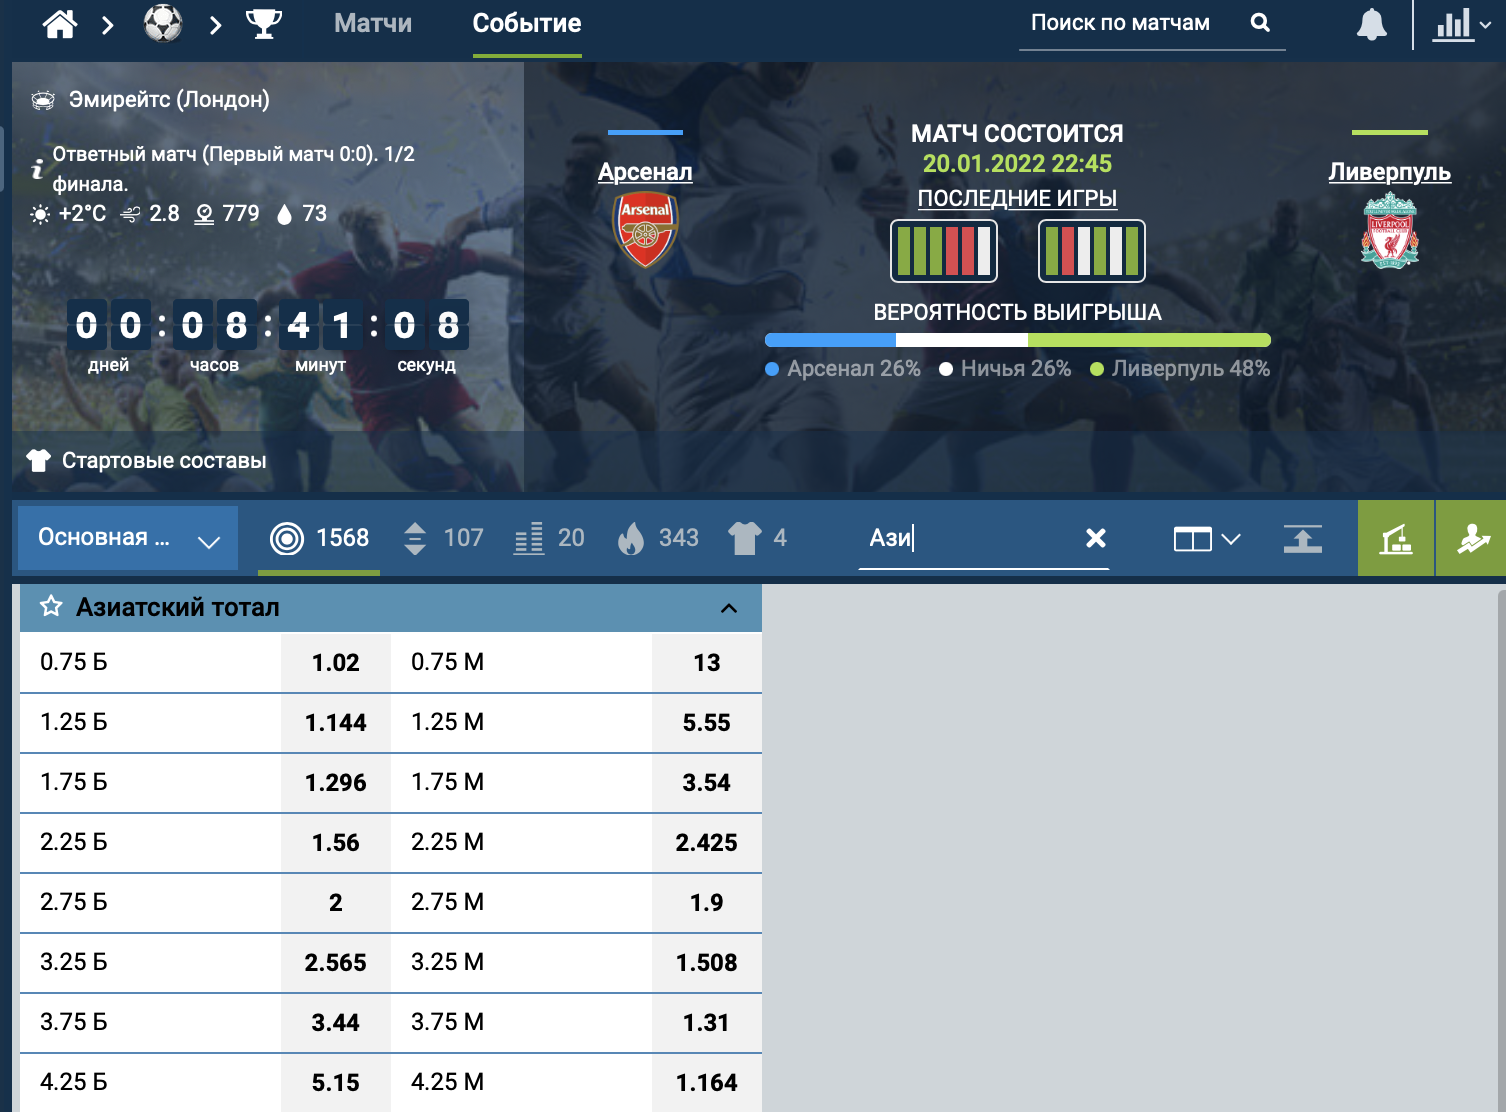Go to the home page icon

pos(60,23)
